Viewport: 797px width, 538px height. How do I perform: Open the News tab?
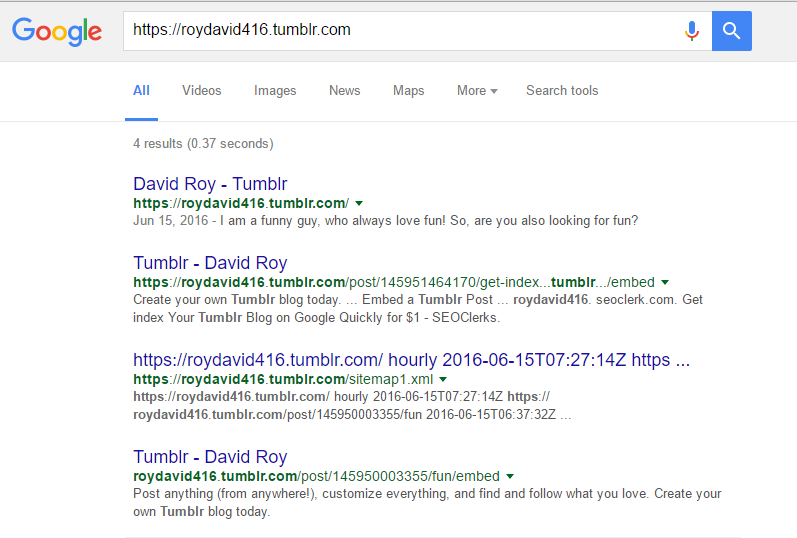345,91
